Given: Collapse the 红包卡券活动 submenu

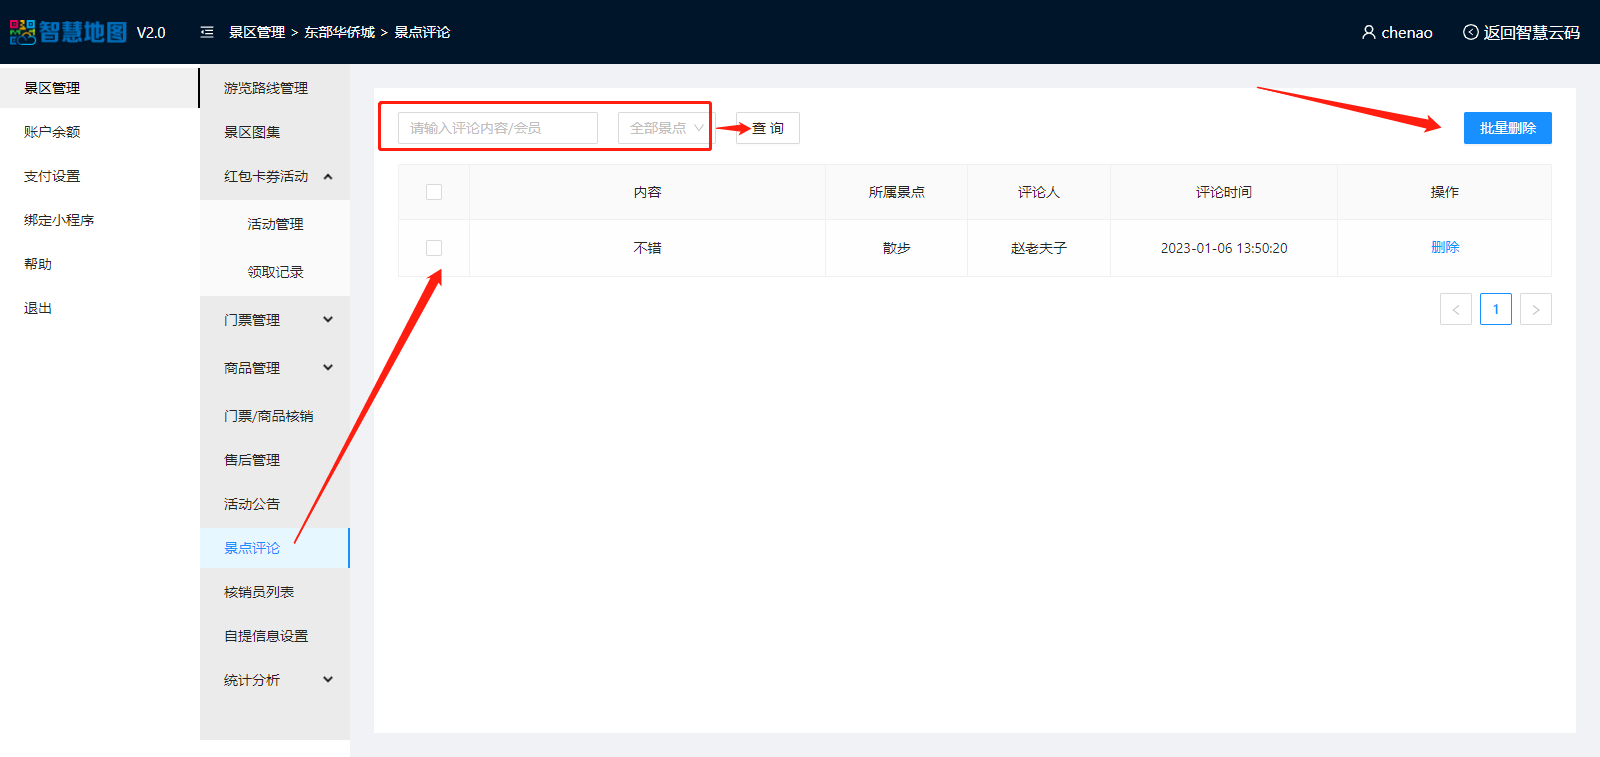Looking at the screenshot, I should pyautogui.click(x=328, y=176).
